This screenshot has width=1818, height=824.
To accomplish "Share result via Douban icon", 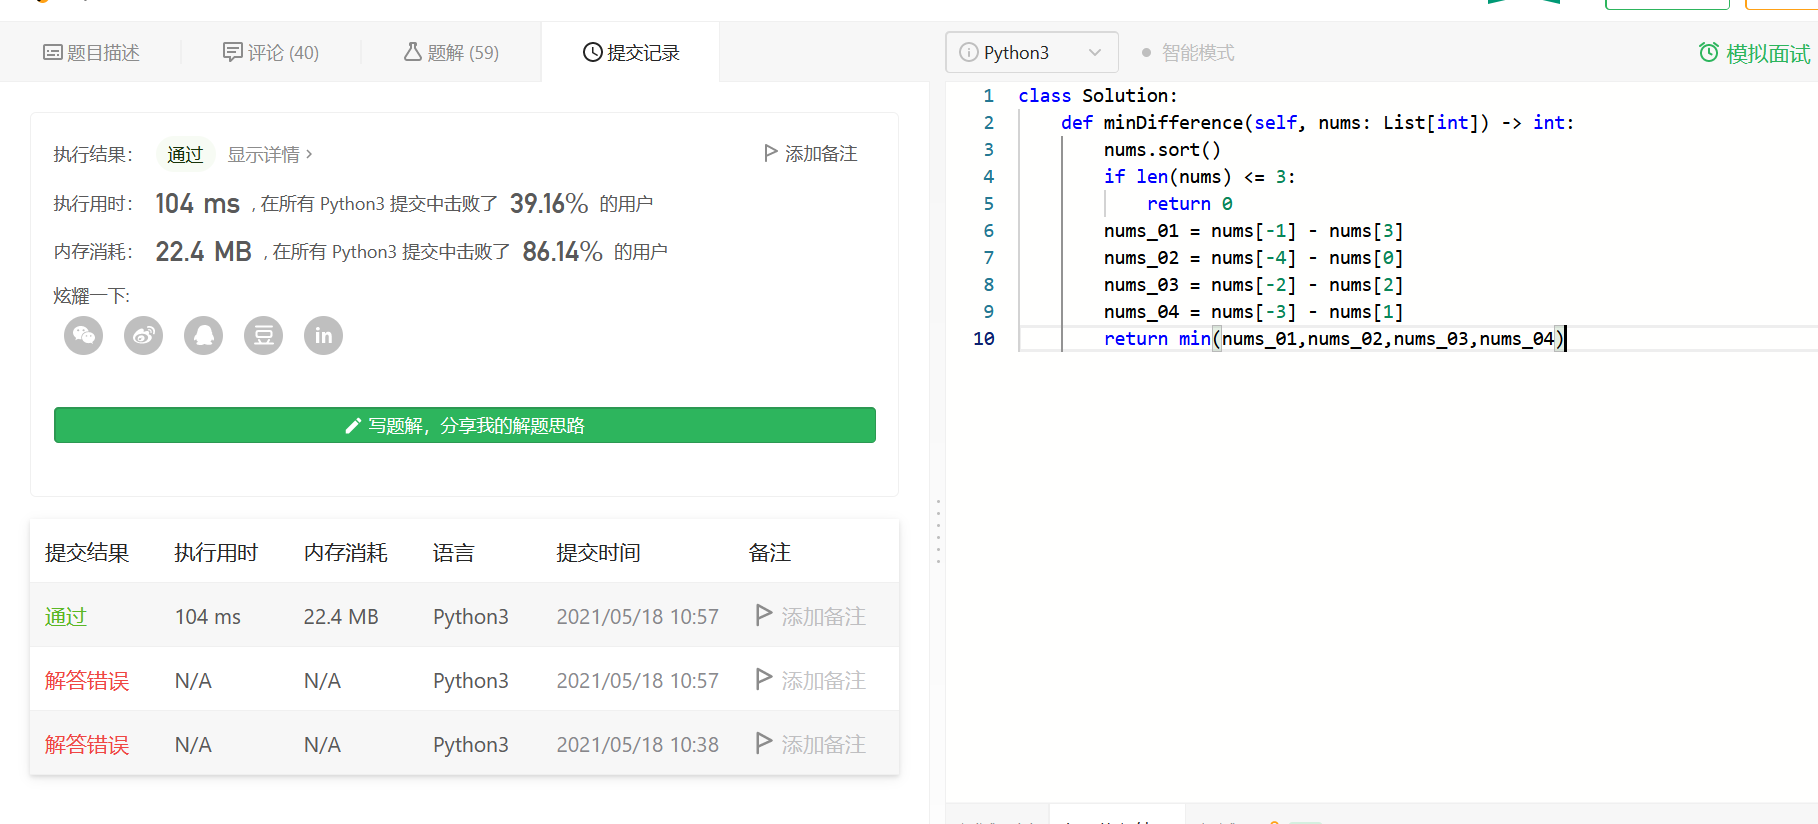I will coord(264,336).
